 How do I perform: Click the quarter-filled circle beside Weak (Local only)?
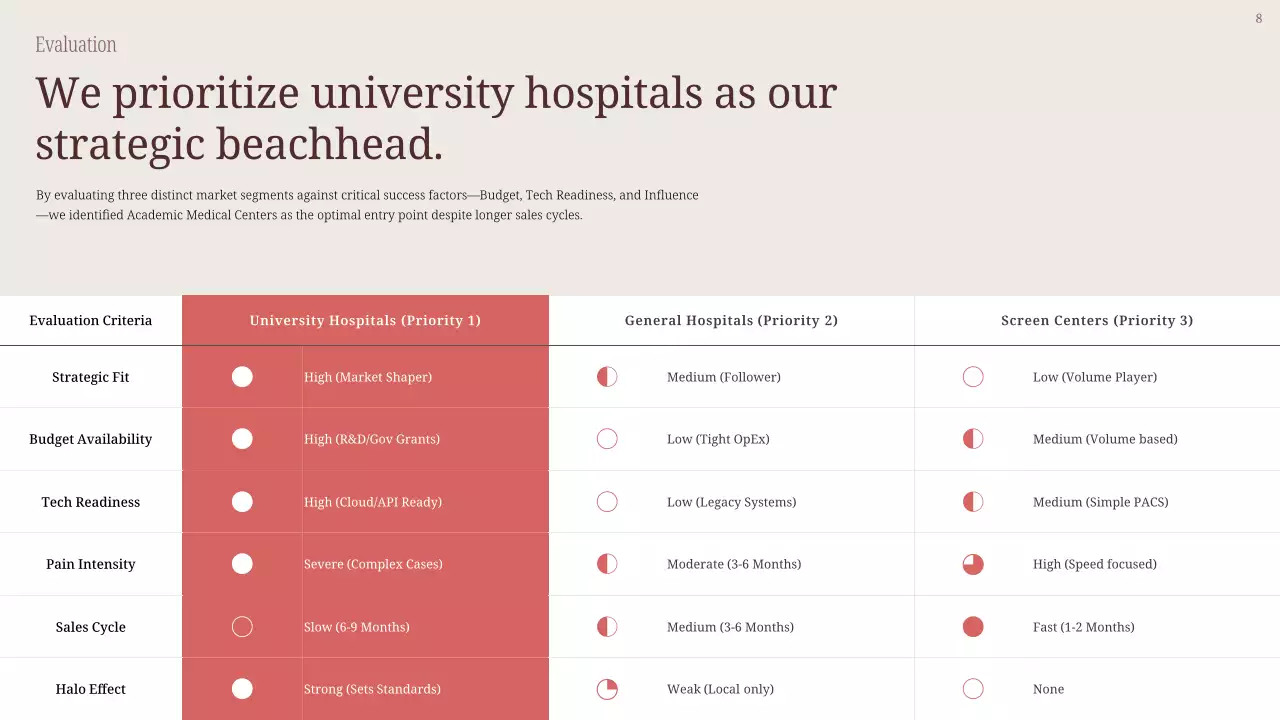607,689
